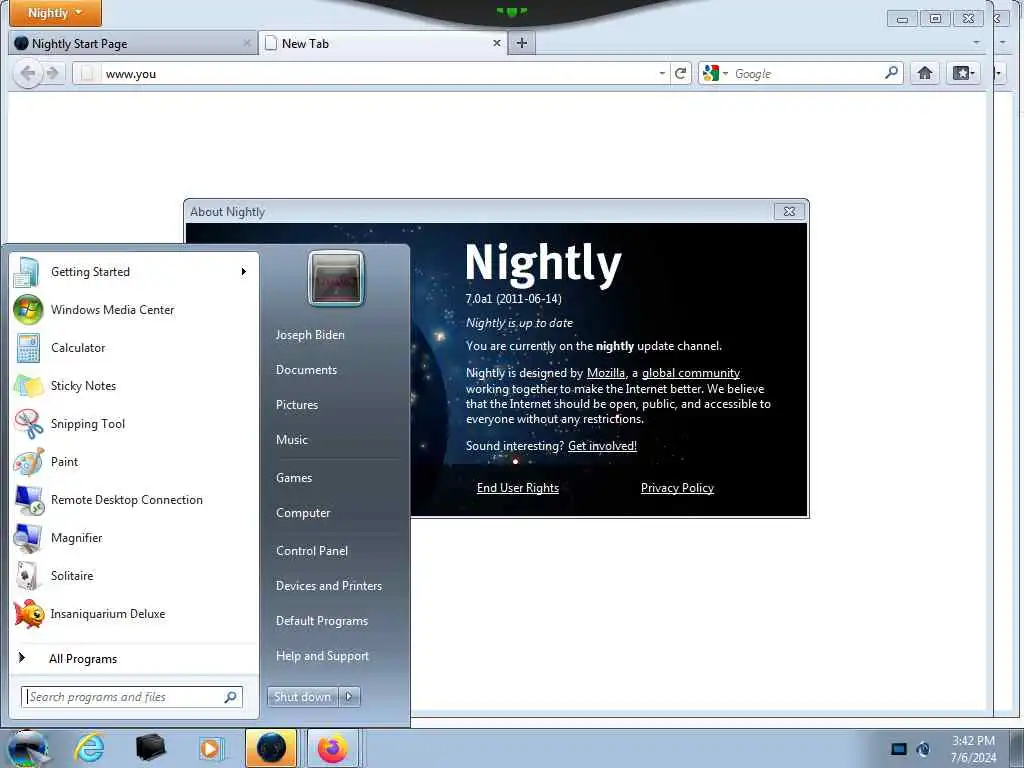Expand All Programs list

[133, 658]
